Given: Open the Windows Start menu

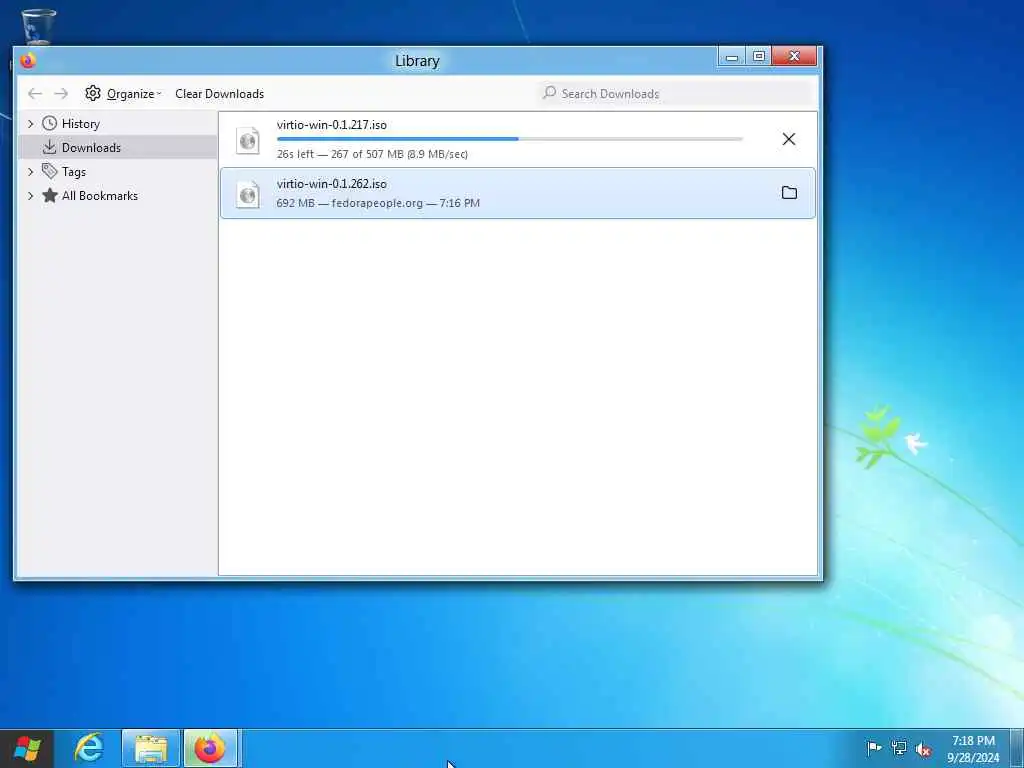Looking at the screenshot, I should coord(27,748).
